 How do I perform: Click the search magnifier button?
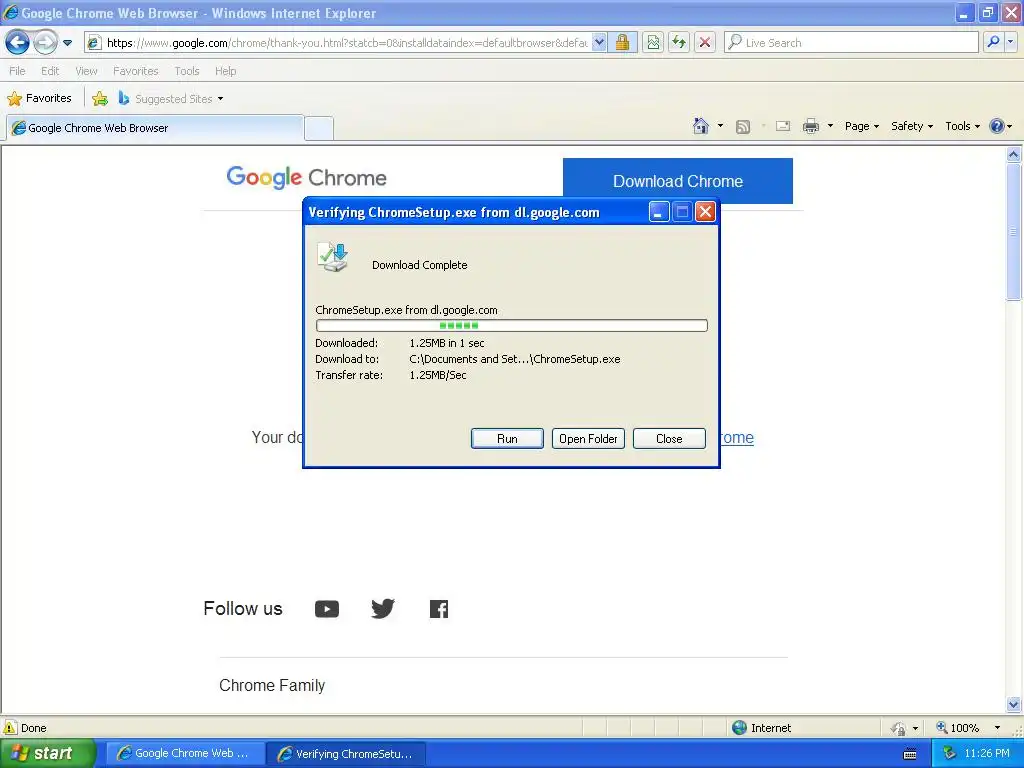coord(993,42)
